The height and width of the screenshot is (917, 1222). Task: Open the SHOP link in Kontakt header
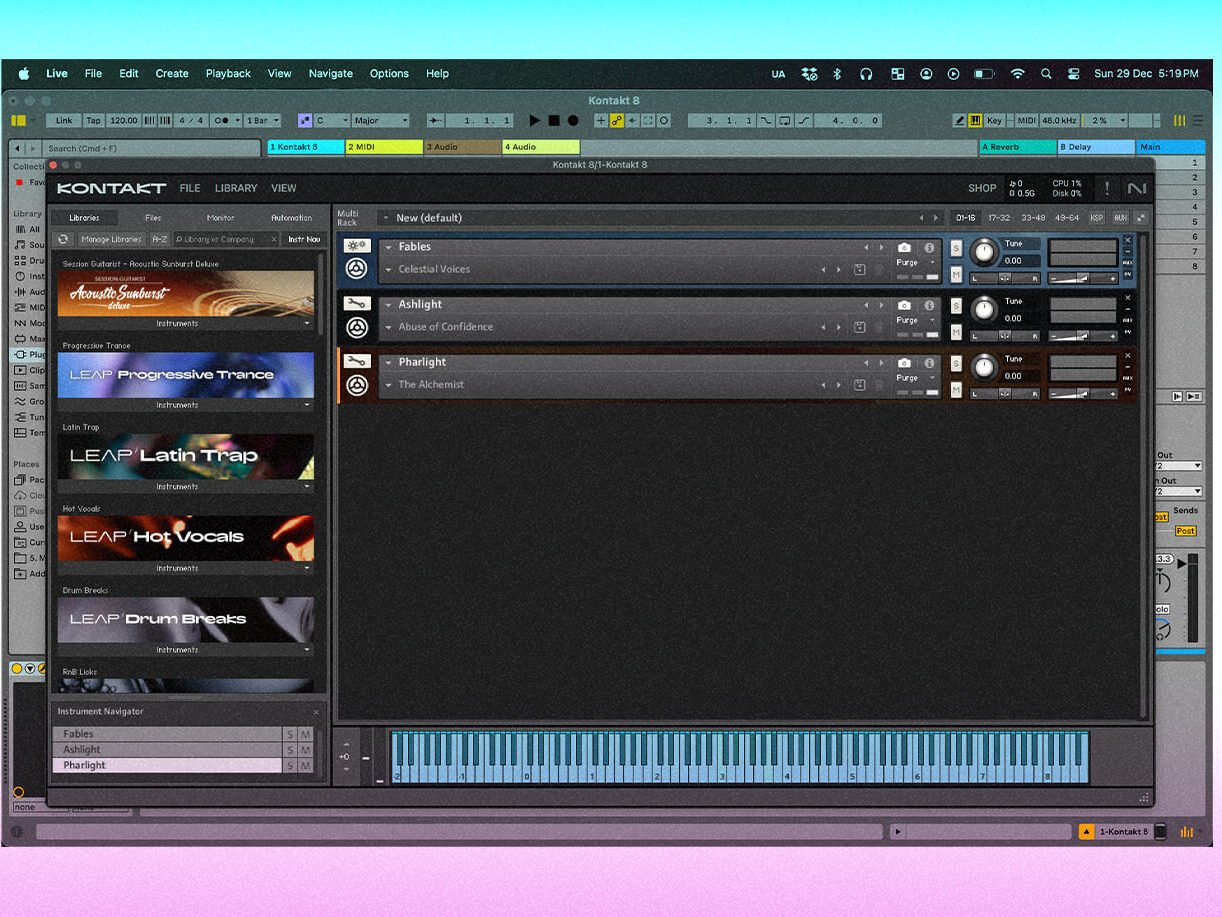[982, 188]
